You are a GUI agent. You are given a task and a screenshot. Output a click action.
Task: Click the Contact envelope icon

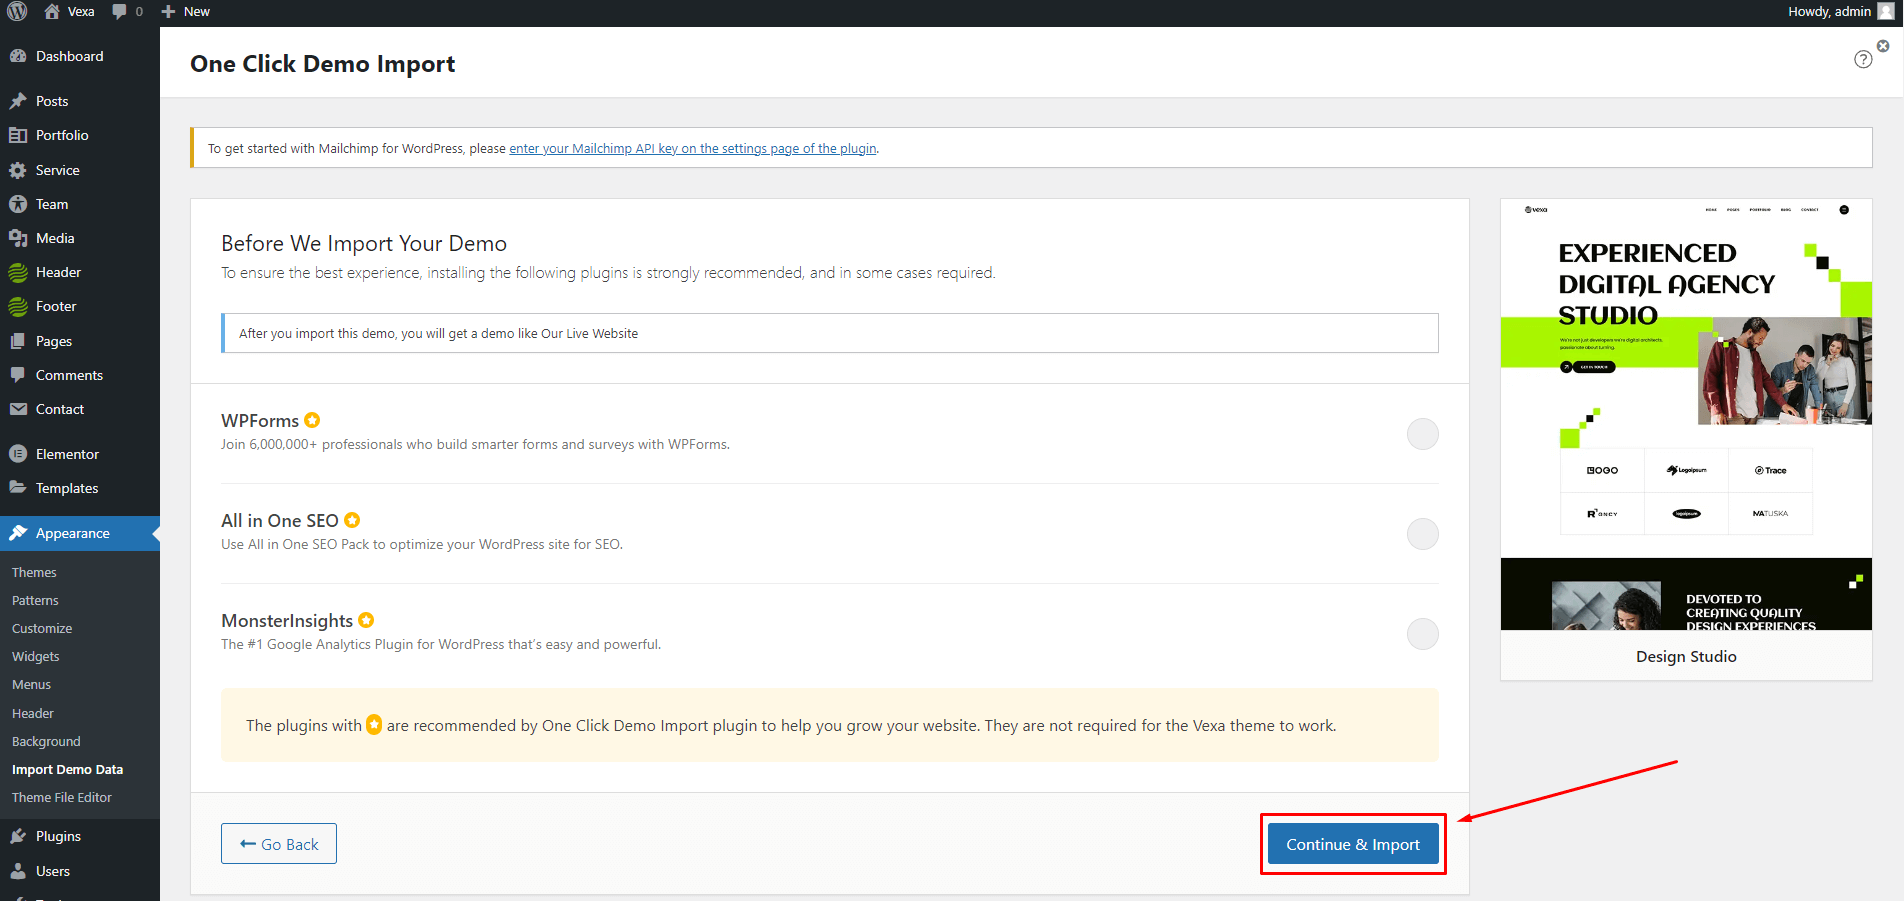[x=18, y=409]
